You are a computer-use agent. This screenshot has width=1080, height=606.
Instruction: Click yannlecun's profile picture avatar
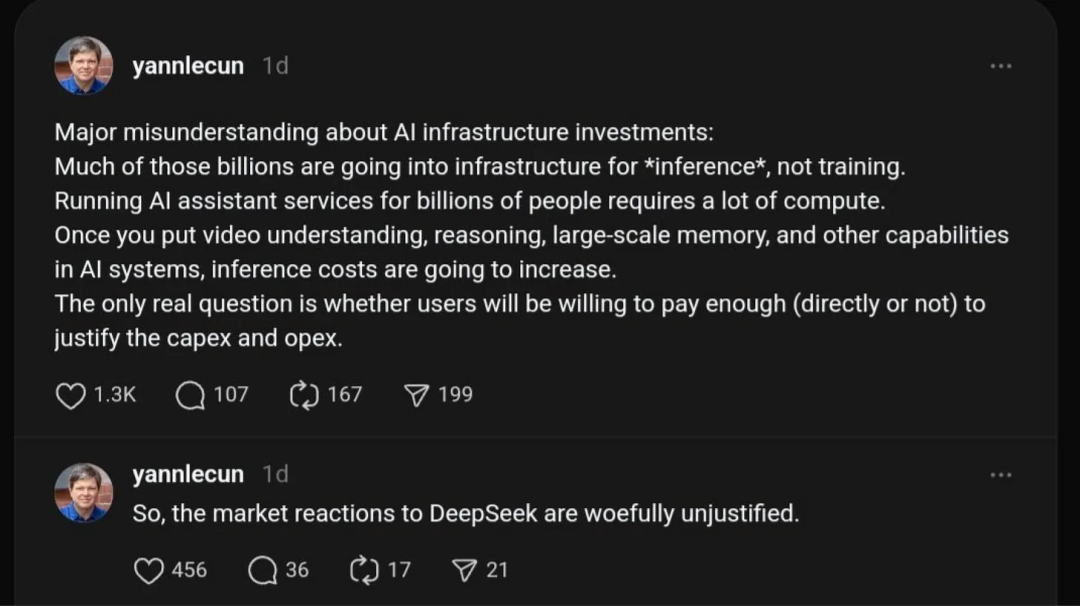84,66
